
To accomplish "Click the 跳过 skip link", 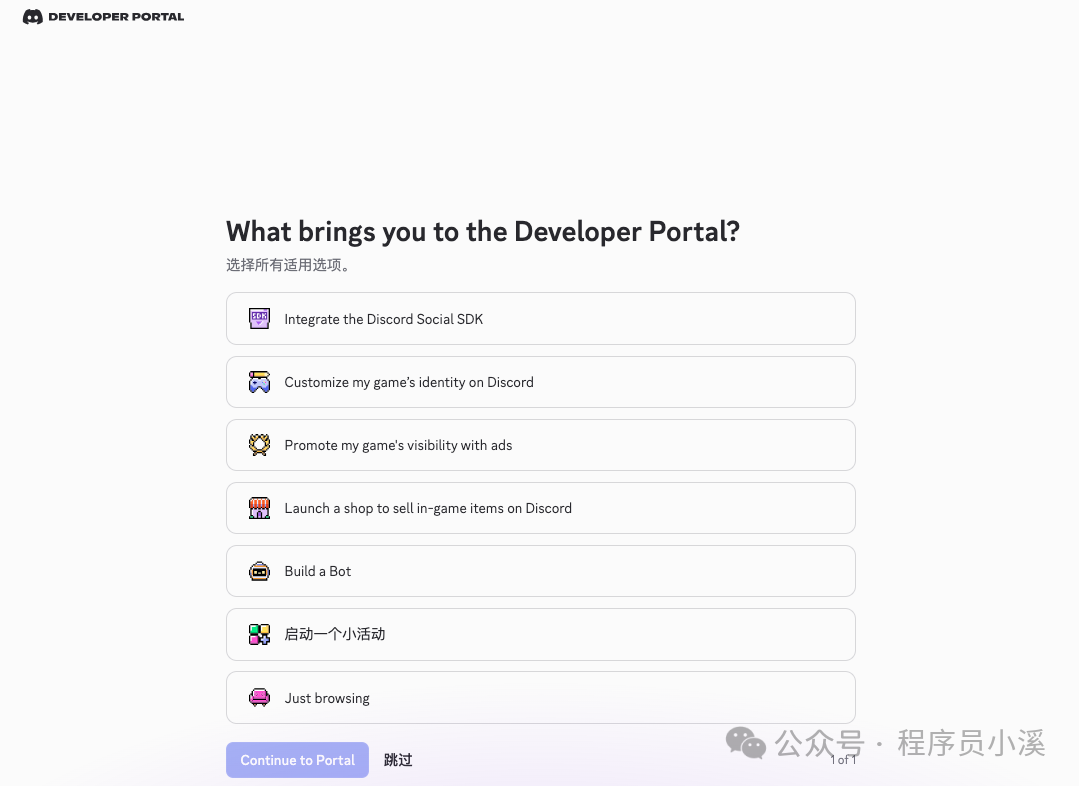I will 398,760.
